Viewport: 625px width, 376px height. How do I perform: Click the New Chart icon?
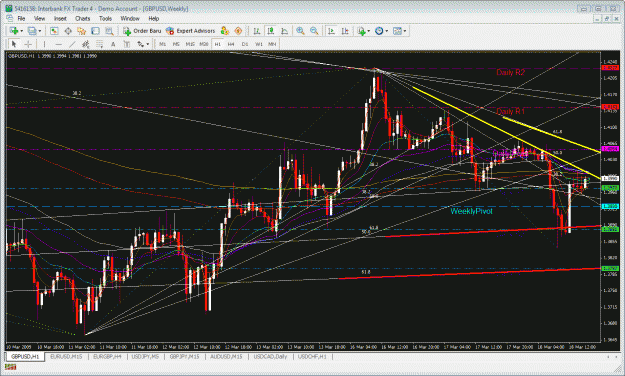14,31
